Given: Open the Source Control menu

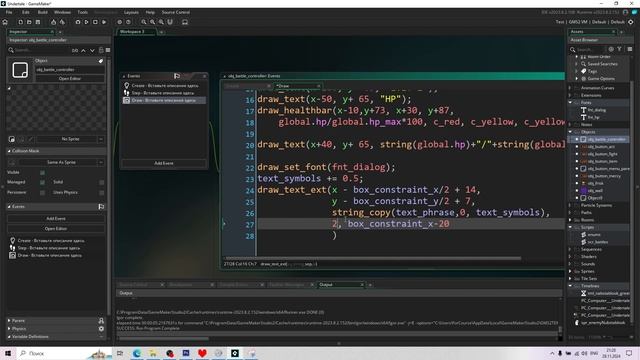Looking at the screenshot, I should click(176, 12).
